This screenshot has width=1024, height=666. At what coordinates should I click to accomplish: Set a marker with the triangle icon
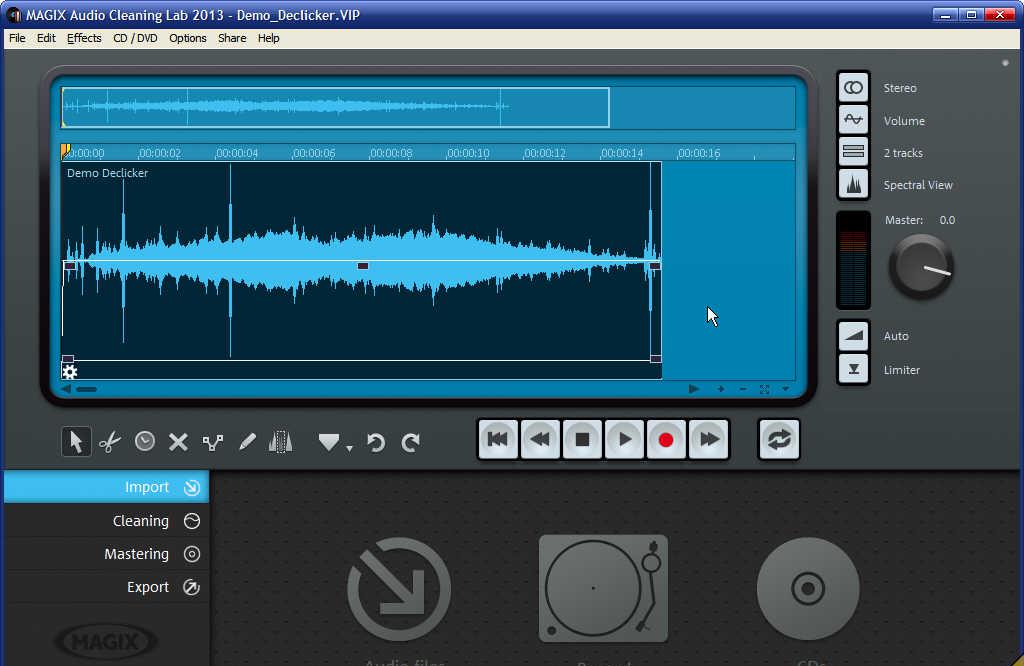328,442
